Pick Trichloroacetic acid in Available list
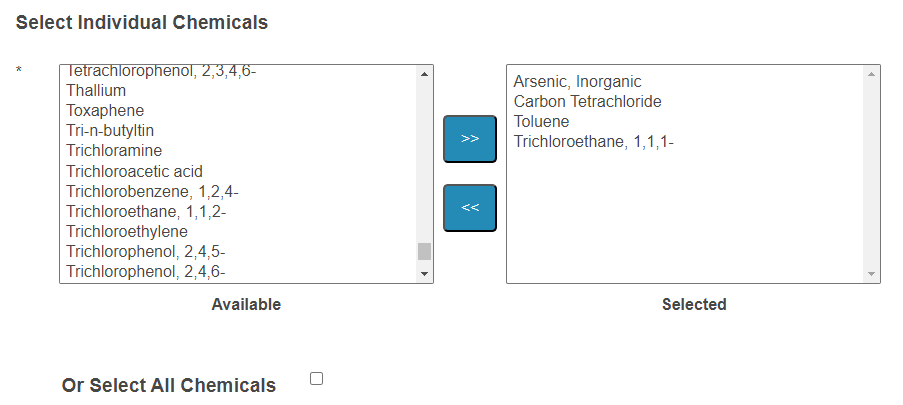This screenshot has width=903, height=405. (x=134, y=172)
